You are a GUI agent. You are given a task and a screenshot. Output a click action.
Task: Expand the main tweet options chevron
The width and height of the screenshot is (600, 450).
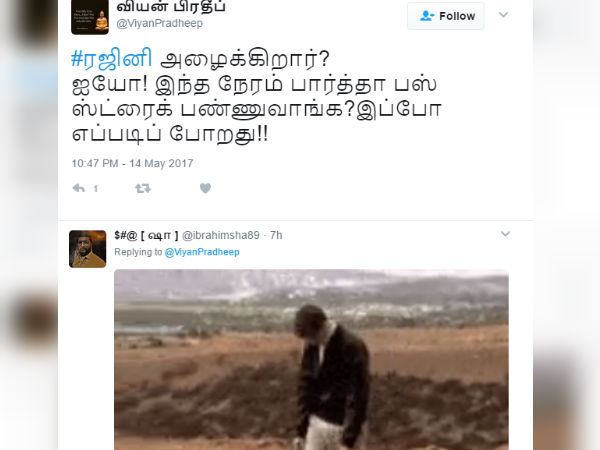pos(504,15)
